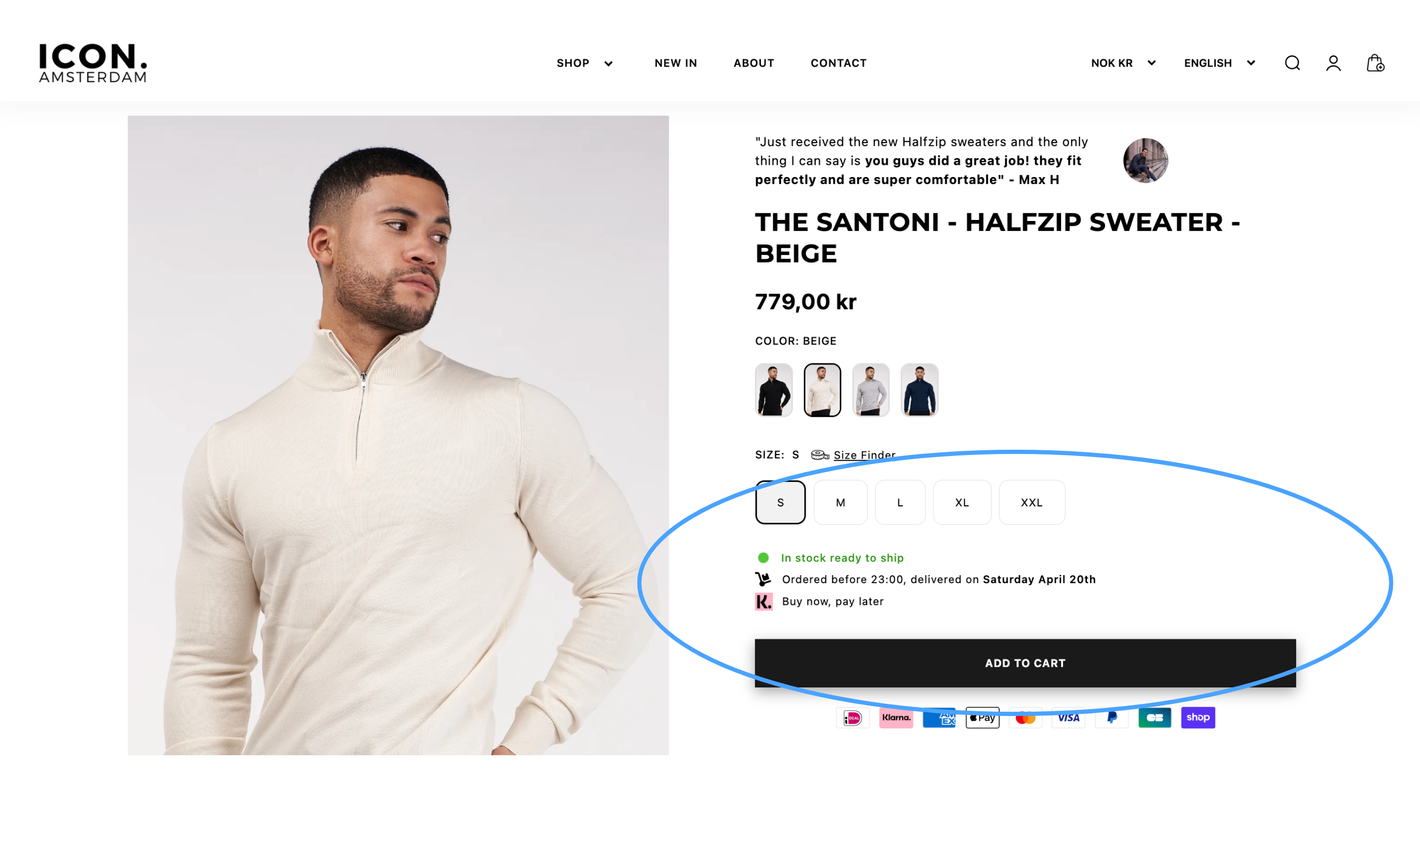Click the main product photo

[x=398, y=435]
